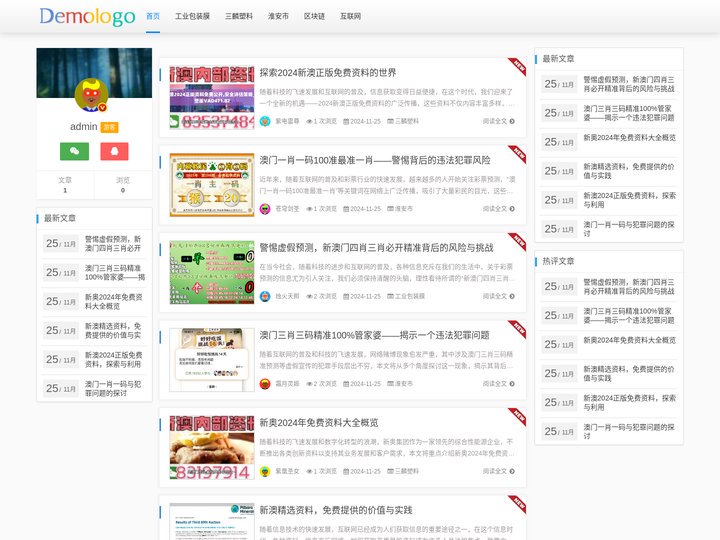Open 新澳2024正版免费资料，探索与利用 in 热评文章 list
Viewport: 720px width, 540px height.
coord(630,402)
